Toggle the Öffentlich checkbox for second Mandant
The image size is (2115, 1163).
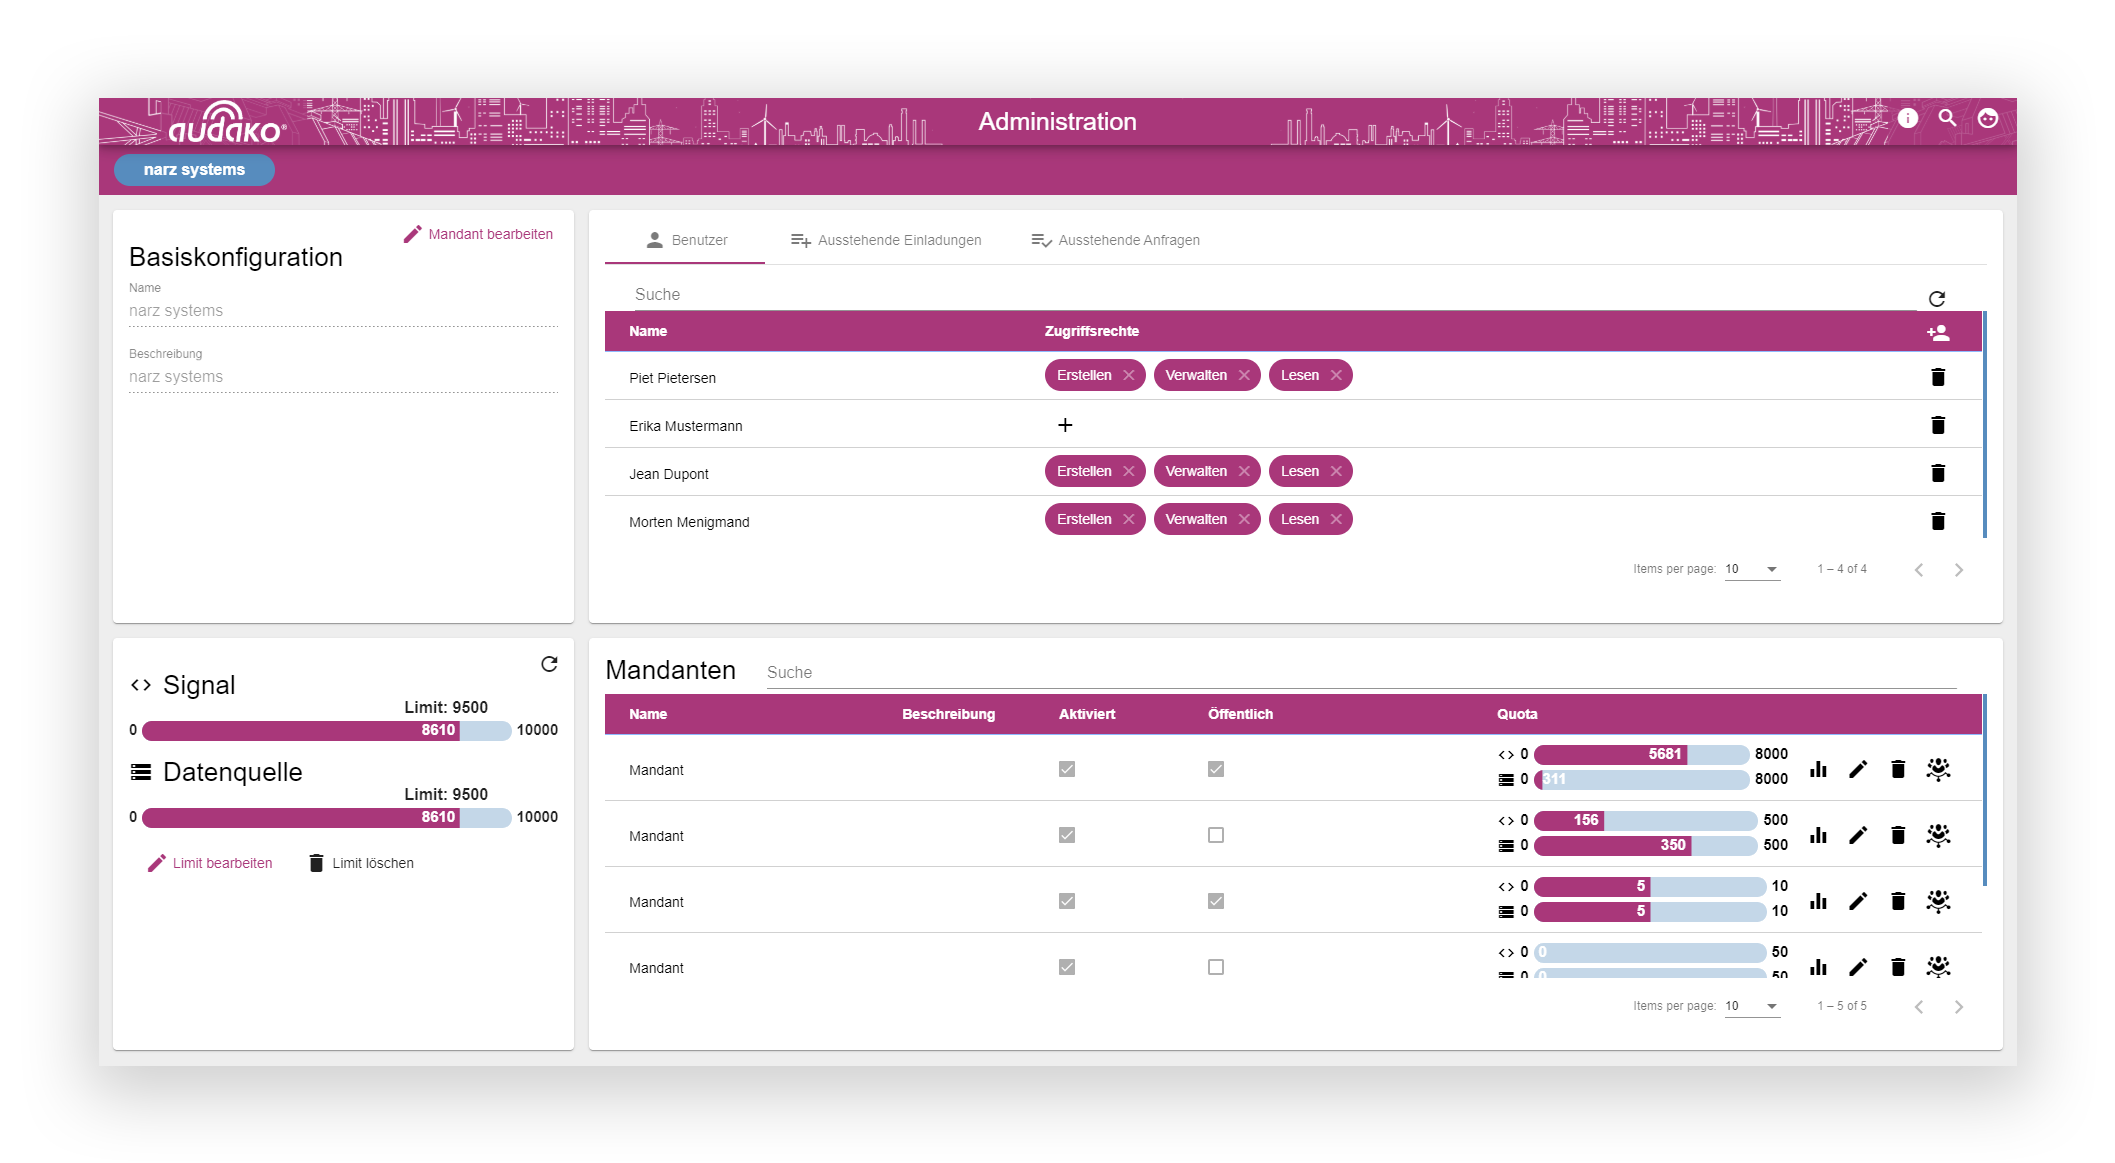click(1216, 834)
